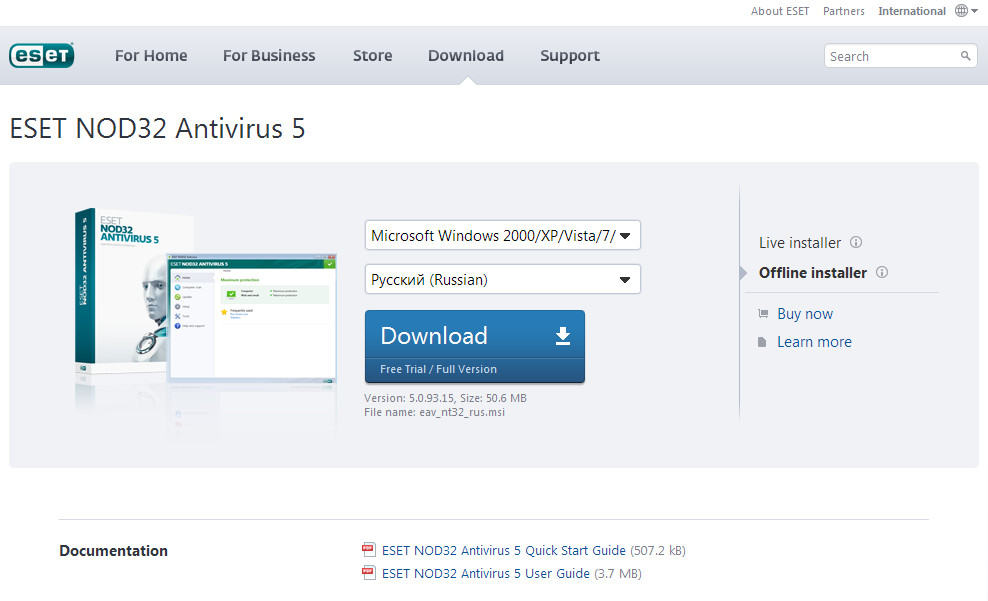This screenshot has width=988, height=601.
Task: Click info icon next to Live installer
Action: [856, 242]
